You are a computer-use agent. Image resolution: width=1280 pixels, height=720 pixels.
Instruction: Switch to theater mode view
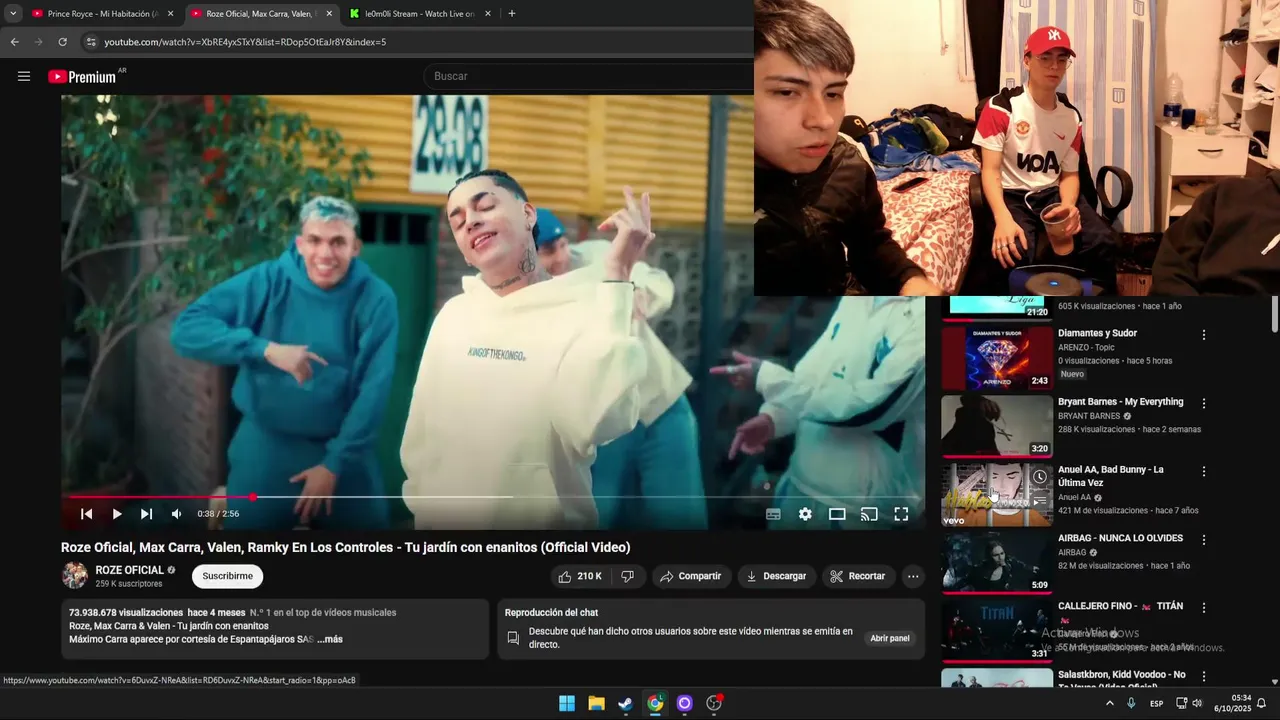pyautogui.click(x=837, y=514)
